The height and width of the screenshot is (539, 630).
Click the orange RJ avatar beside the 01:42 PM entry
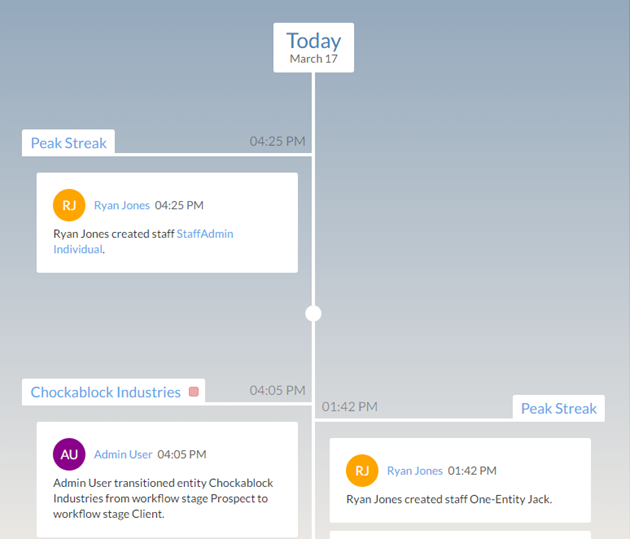(362, 471)
